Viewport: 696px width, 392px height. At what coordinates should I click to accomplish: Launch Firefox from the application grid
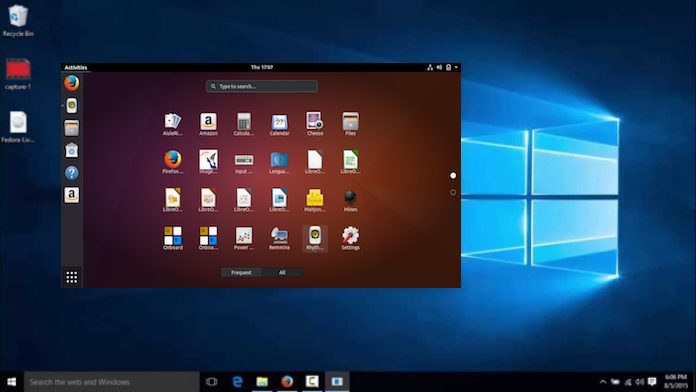pos(172,162)
